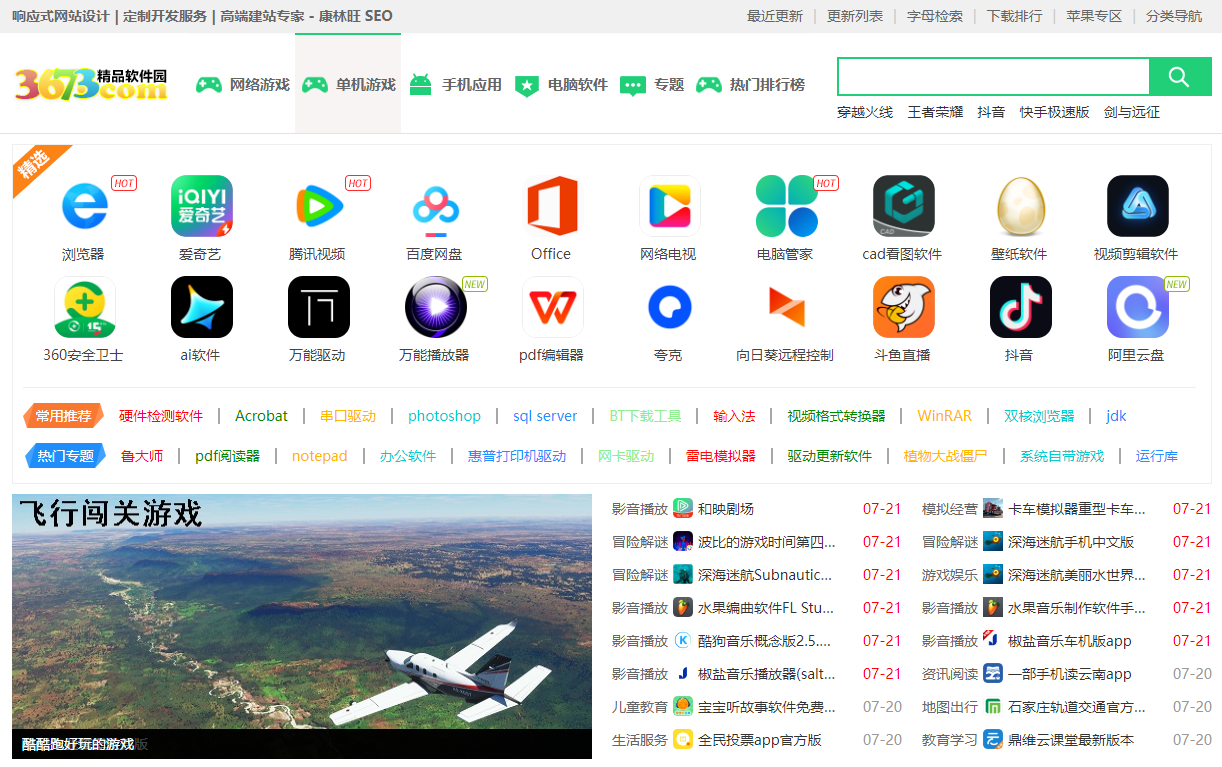Click the 剑与远征 hot search term
1222x767 pixels.
(1132, 112)
